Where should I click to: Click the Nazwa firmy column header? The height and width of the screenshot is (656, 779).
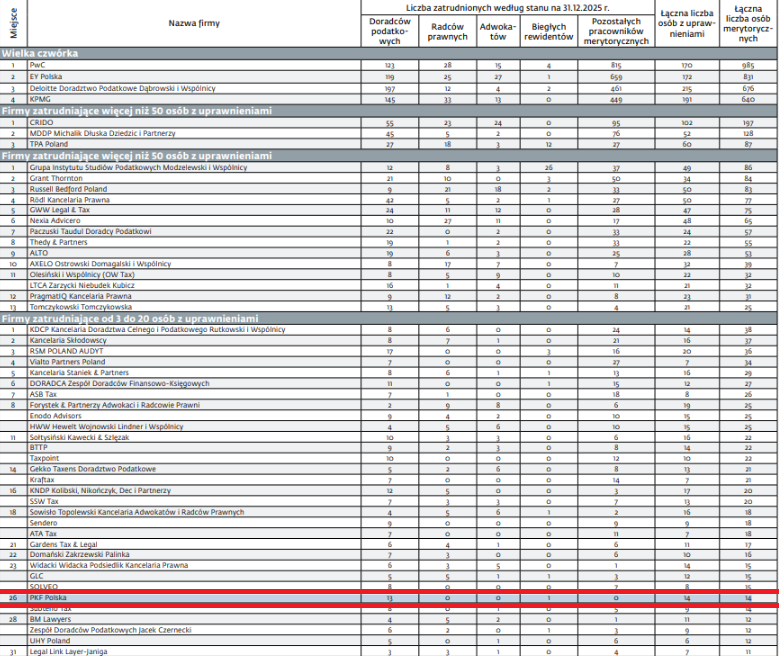195,22
